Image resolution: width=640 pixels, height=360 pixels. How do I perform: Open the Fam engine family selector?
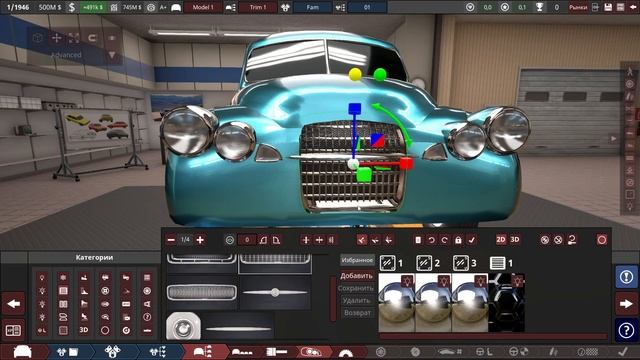(312, 7)
